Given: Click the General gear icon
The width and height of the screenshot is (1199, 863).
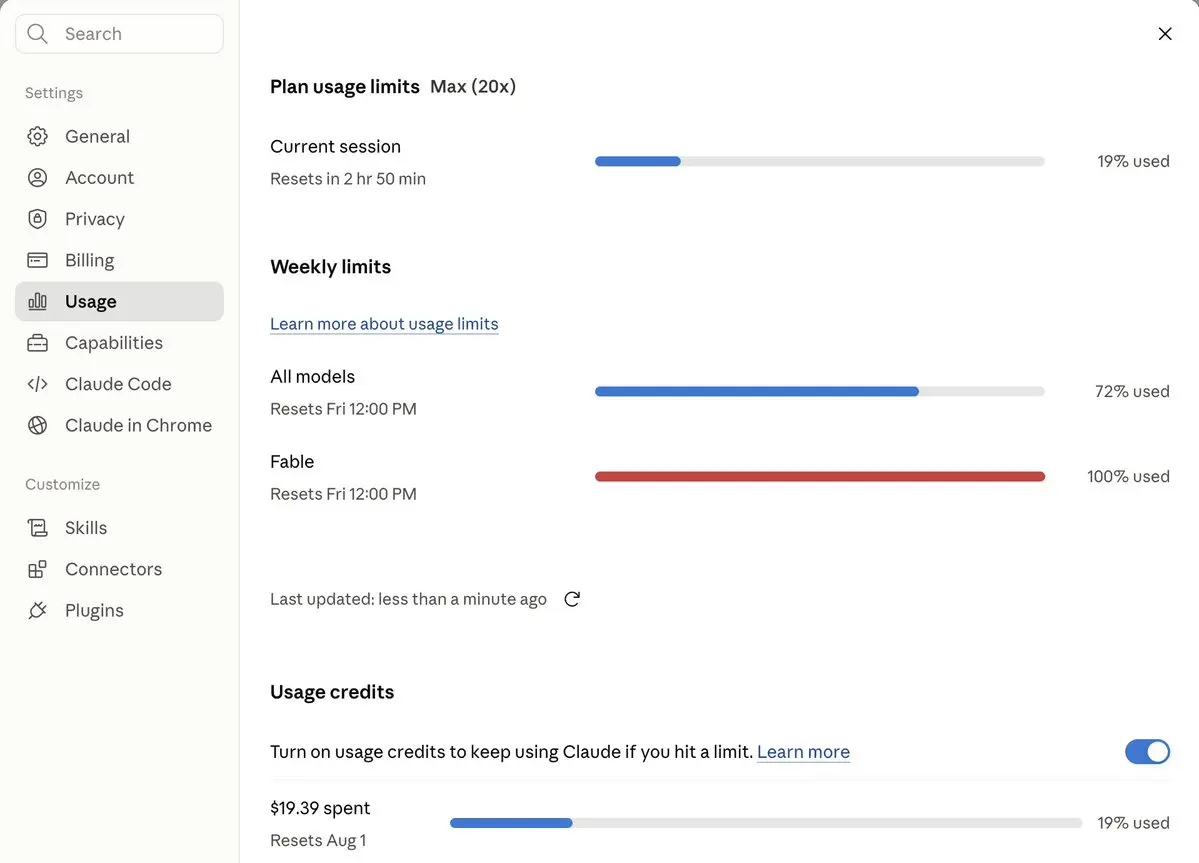Looking at the screenshot, I should (x=37, y=136).
